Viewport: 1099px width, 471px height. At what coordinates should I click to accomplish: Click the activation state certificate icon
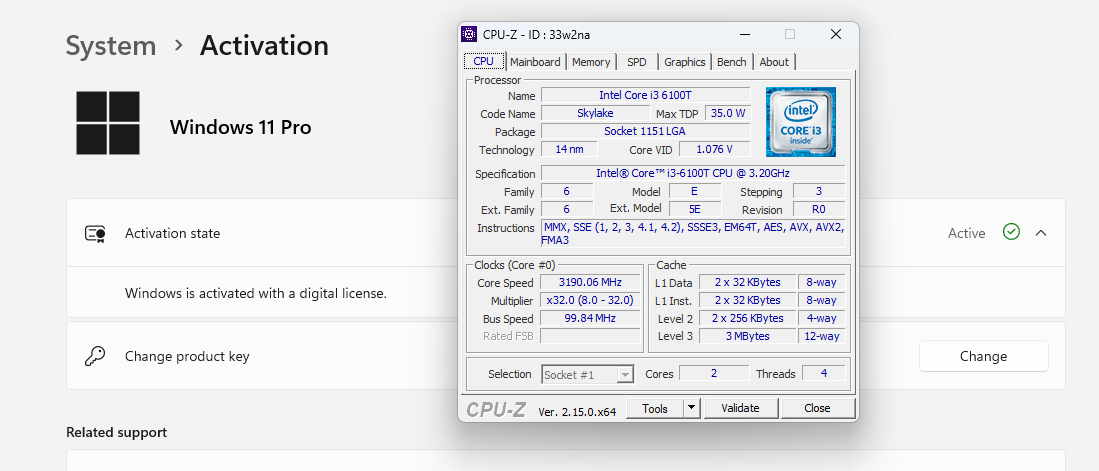(x=95, y=233)
